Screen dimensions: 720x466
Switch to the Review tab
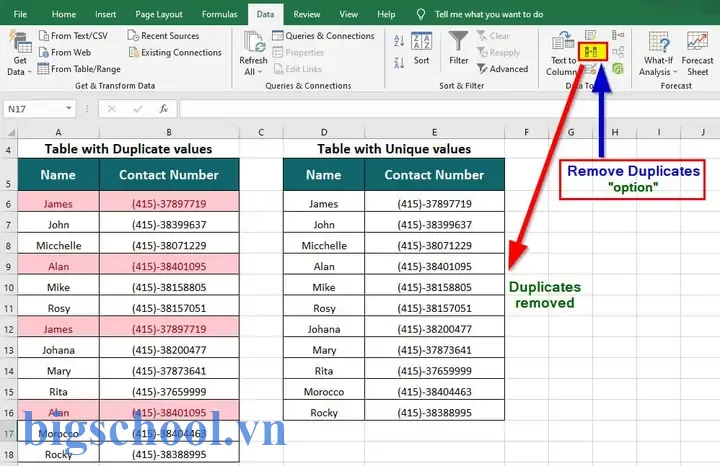[307, 14]
